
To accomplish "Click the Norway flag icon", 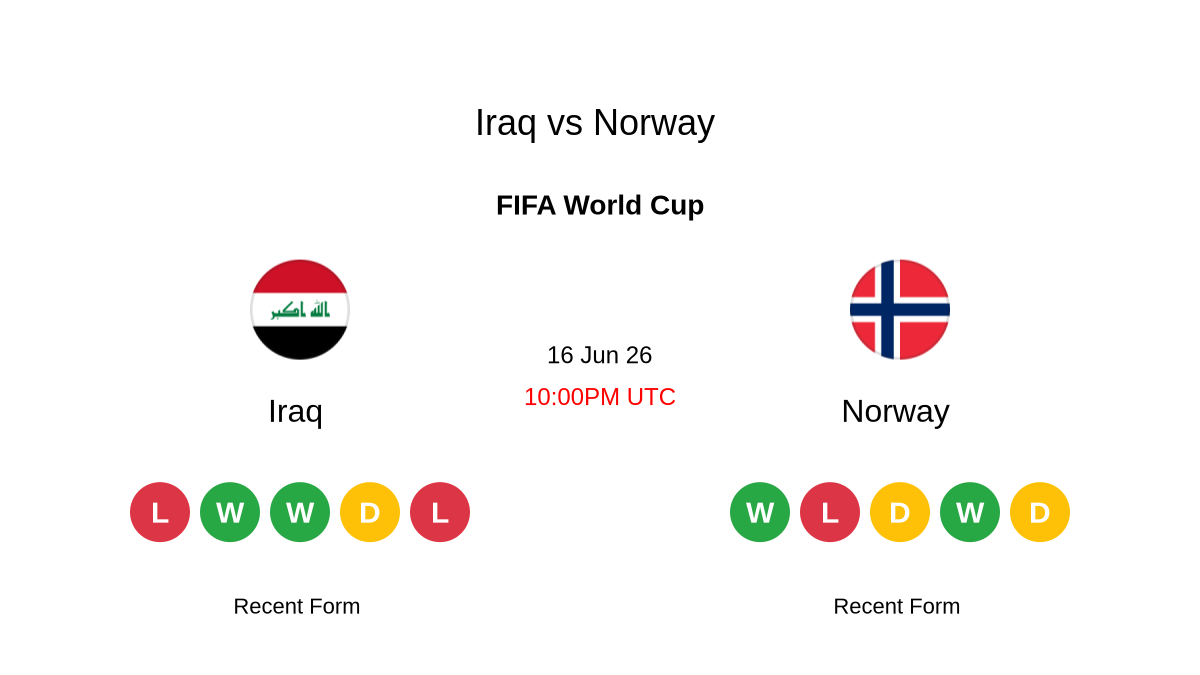I will pyautogui.click(x=900, y=310).
